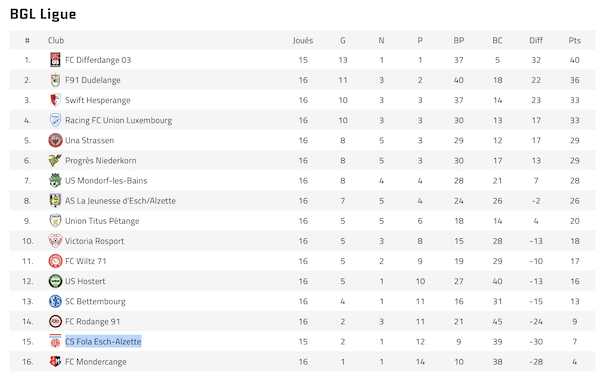Image resolution: width=600 pixels, height=378 pixels.
Task: Click the BGL Ligue heading
Action: [x=43, y=14]
